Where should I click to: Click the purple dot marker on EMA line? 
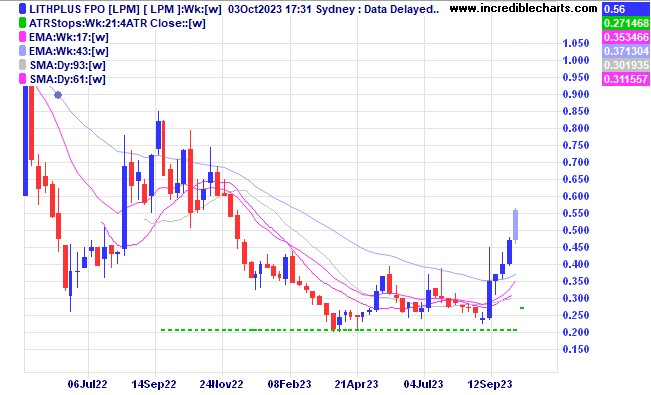pyautogui.click(x=58, y=95)
